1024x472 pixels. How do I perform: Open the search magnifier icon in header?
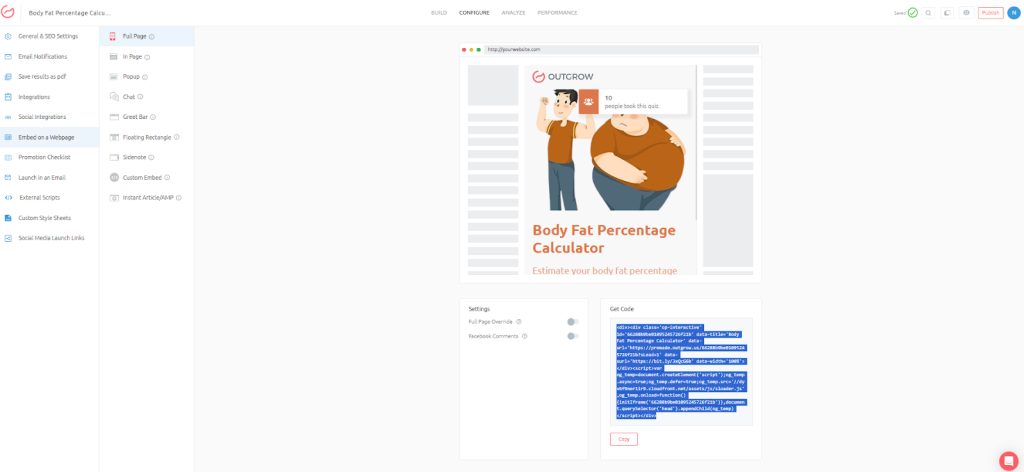click(x=928, y=12)
